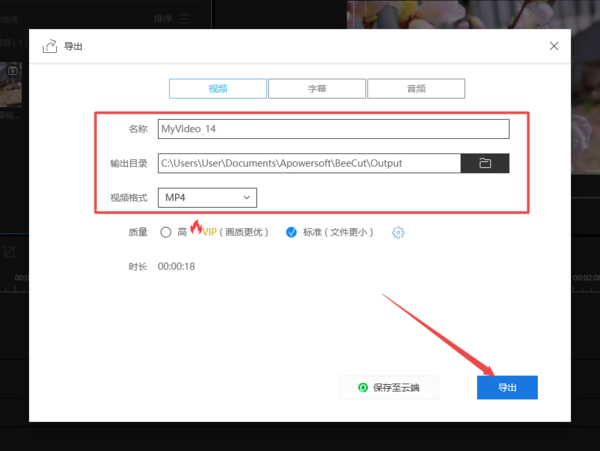Close the 导出 export dialog
The image size is (600, 451).
pyautogui.click(x=555, y=46)
